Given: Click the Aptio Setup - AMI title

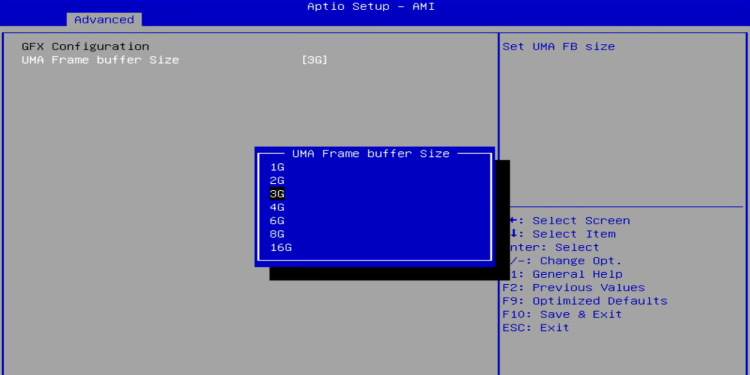Looking at the screenshot, I should click(371, 6).
